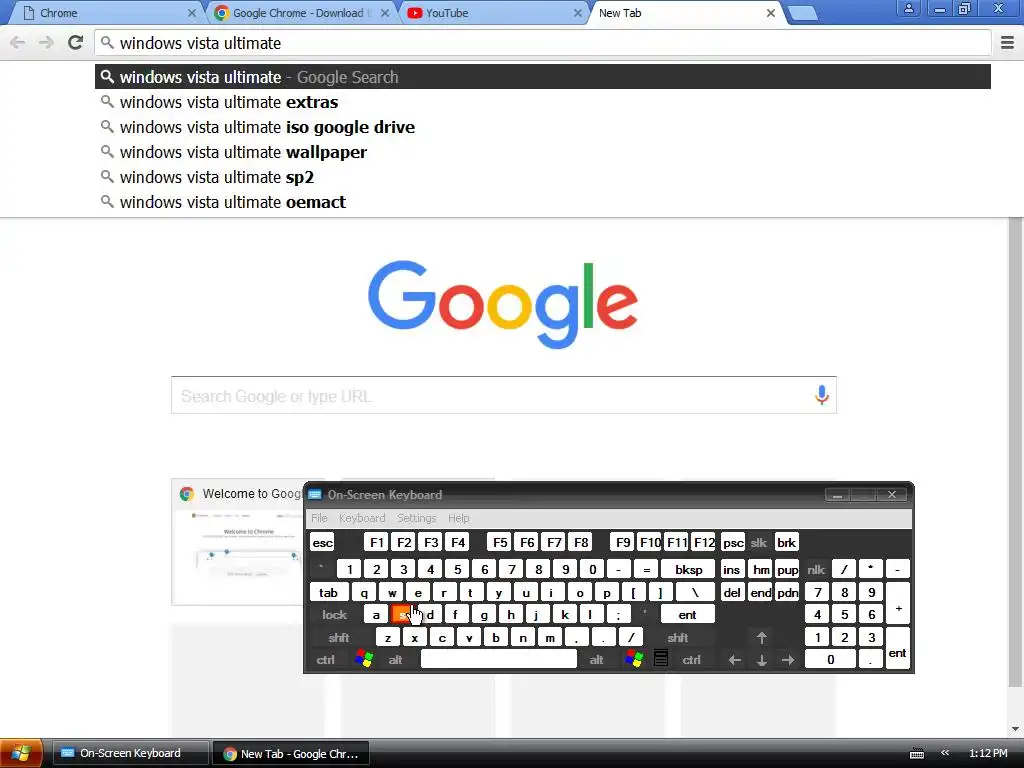Expand hidden tray icons chevron
This screenshot has width=1024, height=768.
[x=945, y=753]
